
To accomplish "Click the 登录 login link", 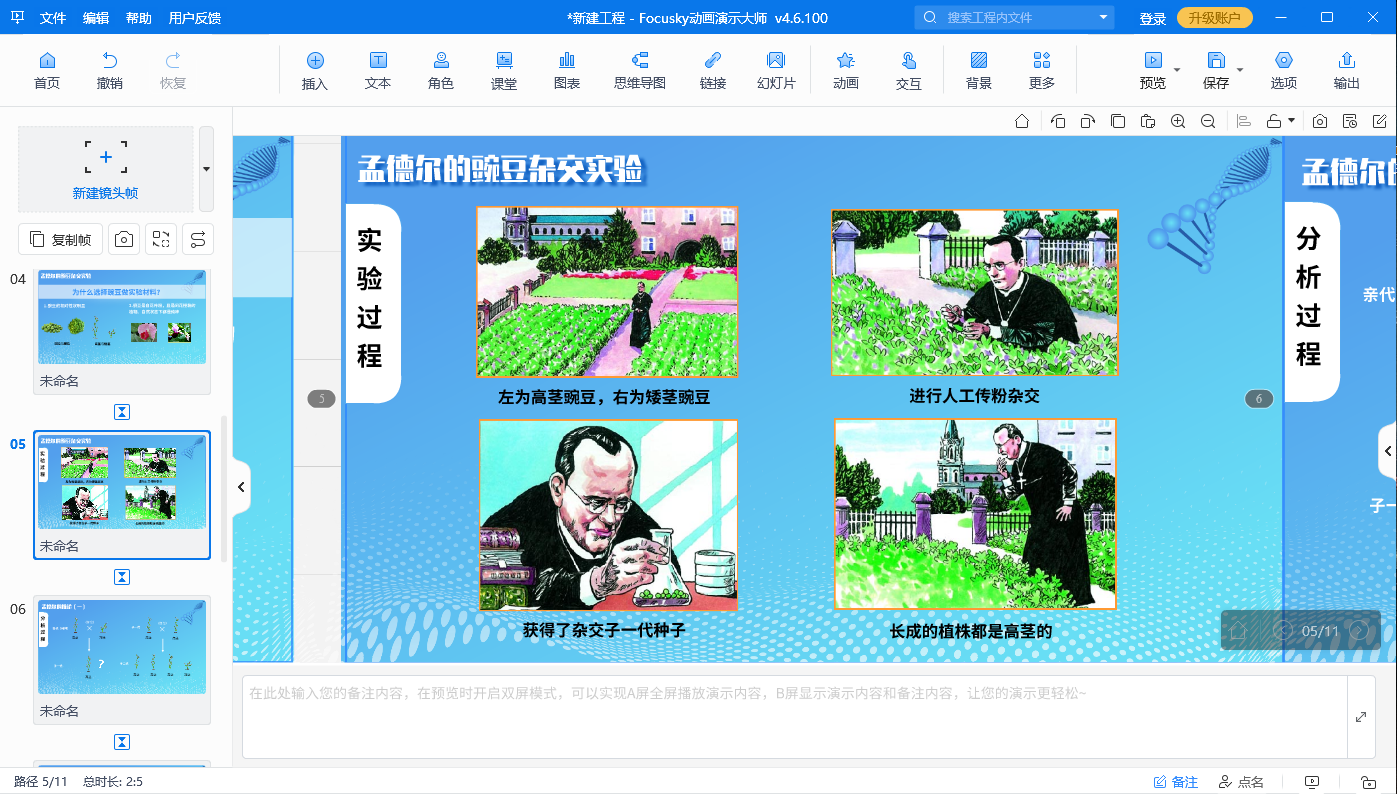I will coord(1153,18).
